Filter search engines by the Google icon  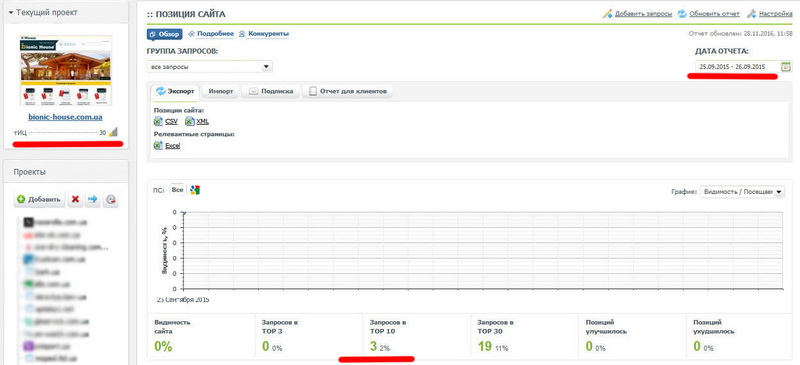[194, 190]
